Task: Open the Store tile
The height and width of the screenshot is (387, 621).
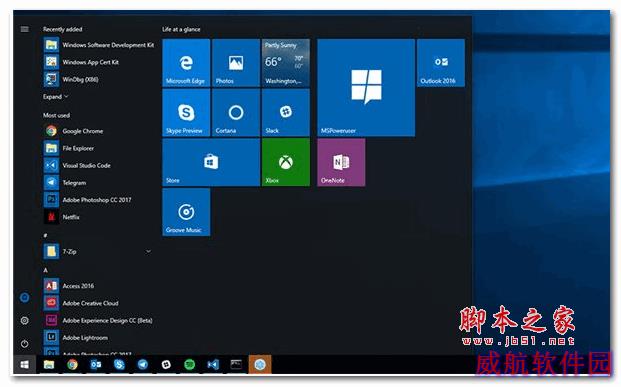Action: click(x=211, y=162)
